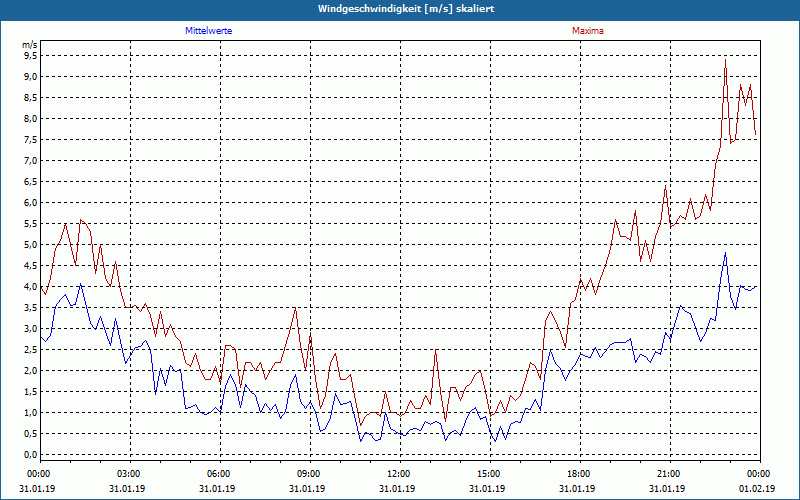
Task: Select the 1,5 y-axis label
Action: (x=30, y=391)
